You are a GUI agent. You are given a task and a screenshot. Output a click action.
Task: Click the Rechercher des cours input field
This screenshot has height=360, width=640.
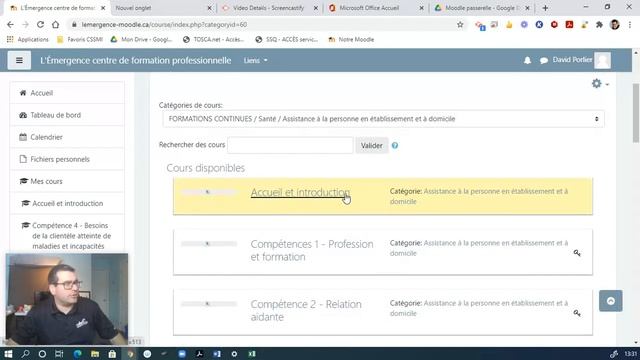coord(290,145)
